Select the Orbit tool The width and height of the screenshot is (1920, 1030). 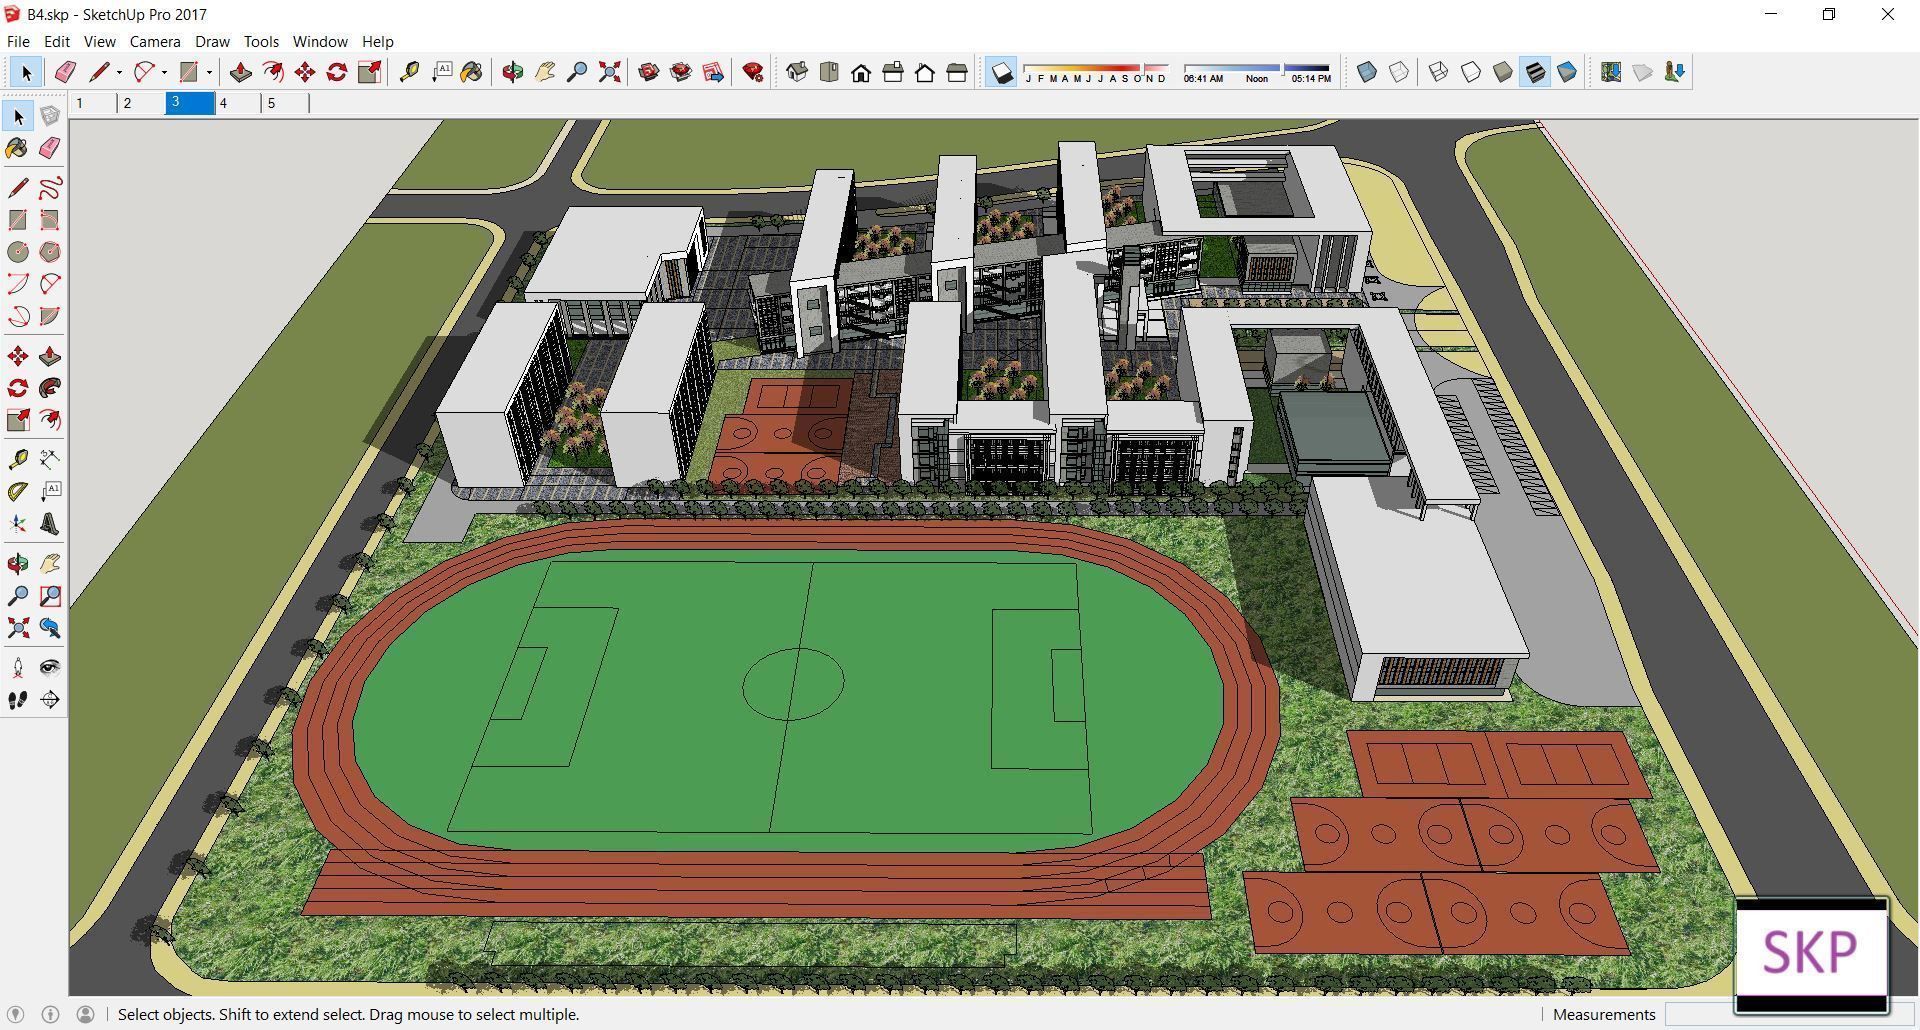point(513,71)
